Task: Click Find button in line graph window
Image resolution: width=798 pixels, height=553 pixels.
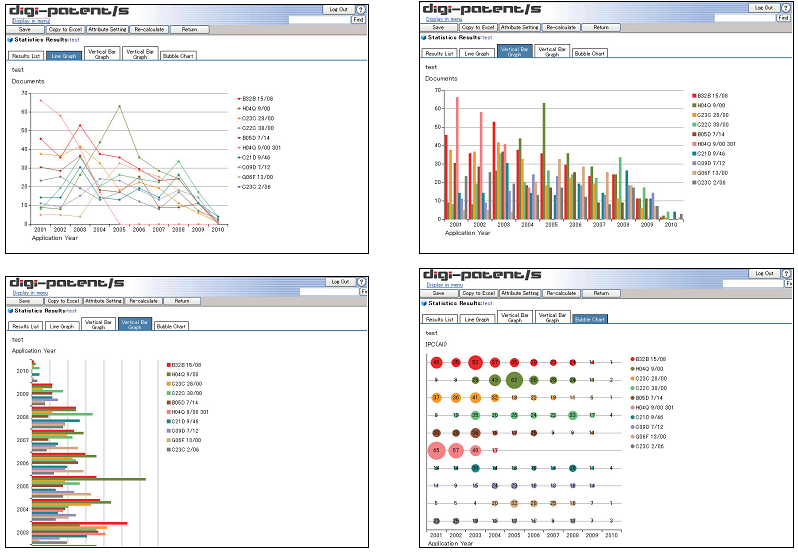Action: (358, 20)
